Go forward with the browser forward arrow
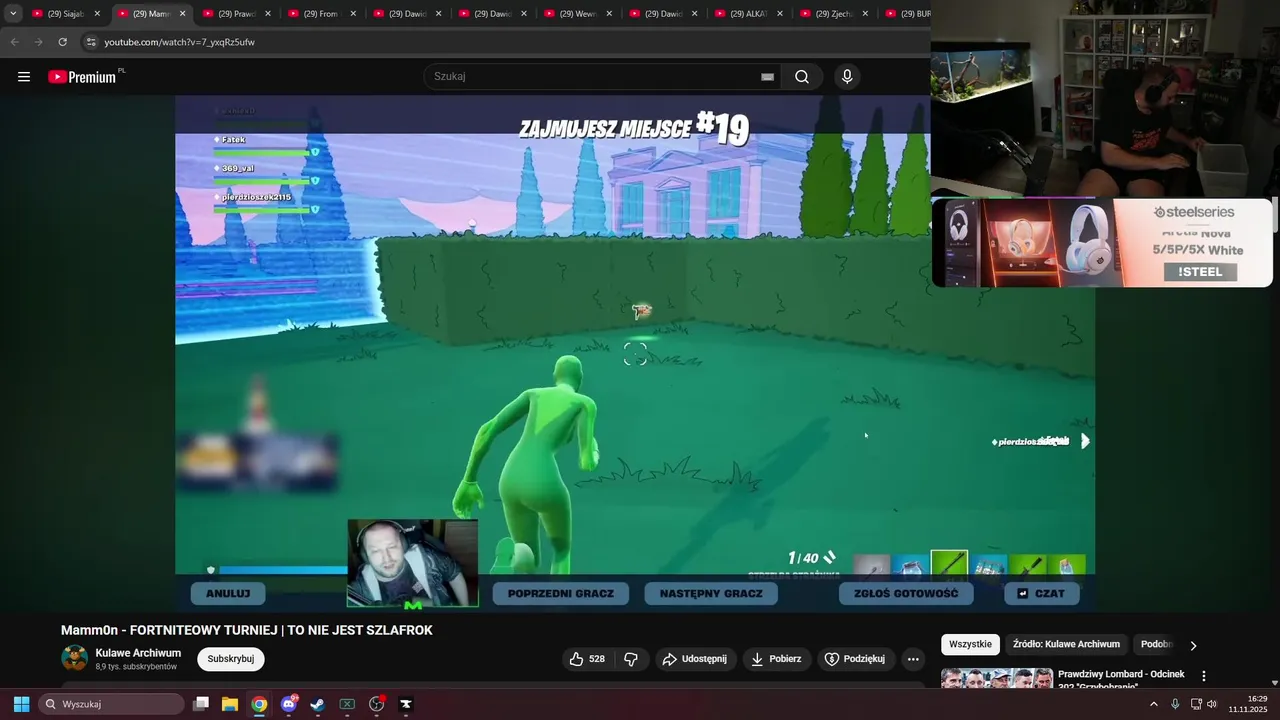The width and height of the screenshot is (1280, 720). (x=38, y=42)
